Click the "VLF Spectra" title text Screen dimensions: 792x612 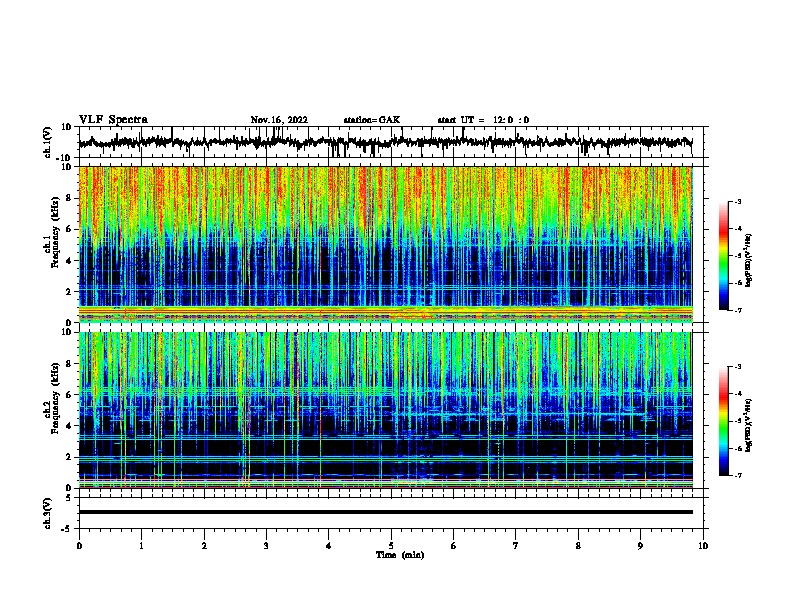pos(113,120)
